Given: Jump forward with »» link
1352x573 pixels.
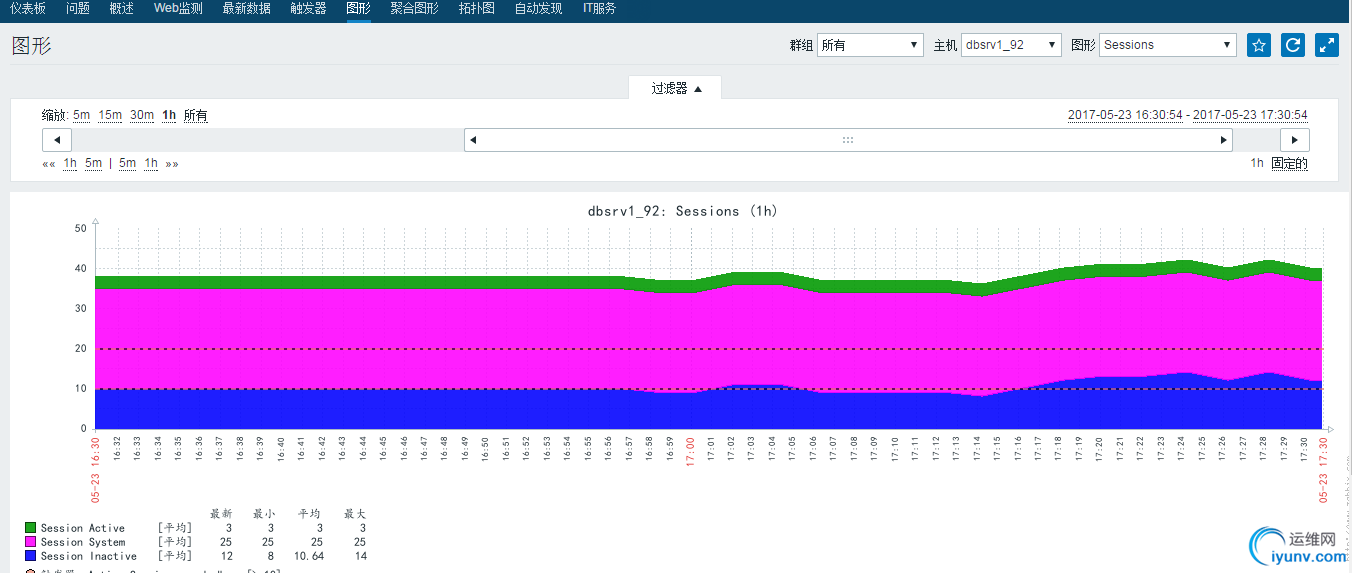Looking at the screenshot, I should point(172,164).
